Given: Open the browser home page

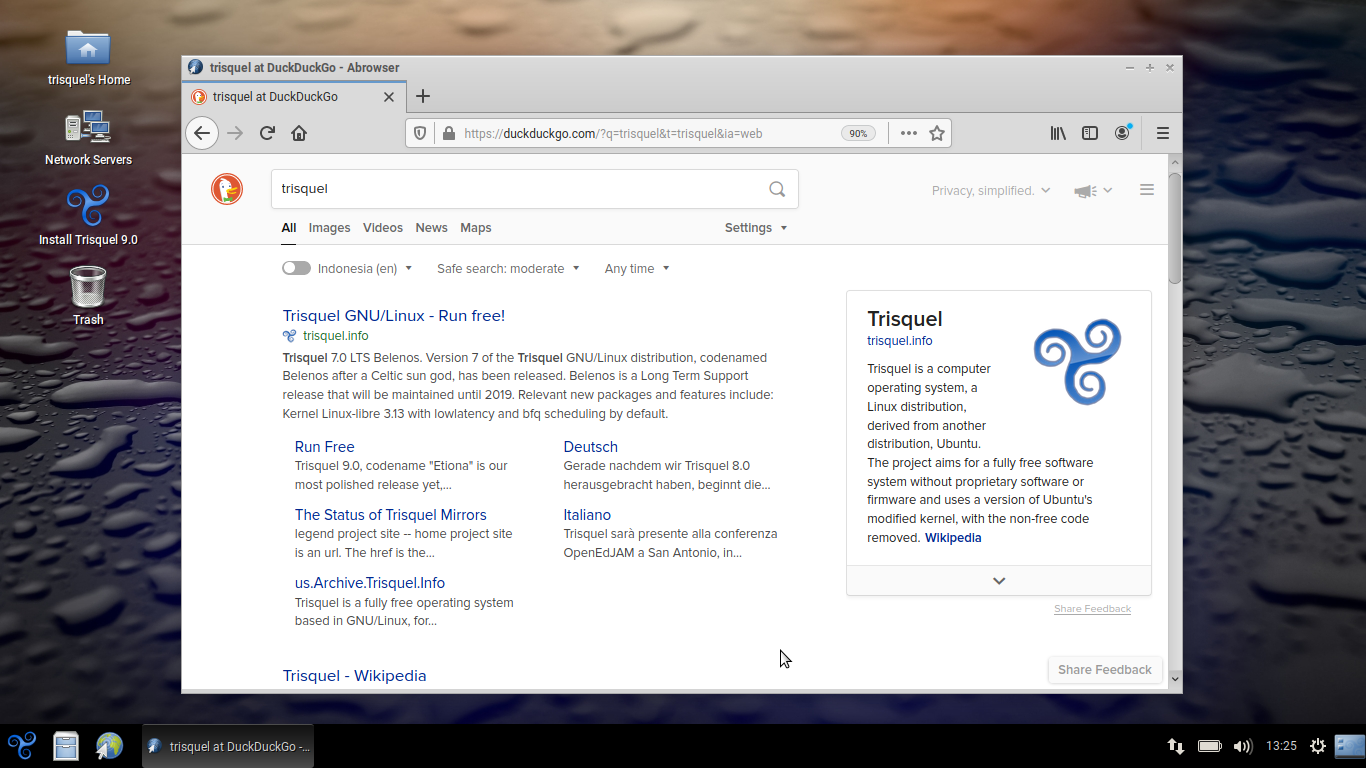Looking at the screenshot, I should tap(299, 133).
